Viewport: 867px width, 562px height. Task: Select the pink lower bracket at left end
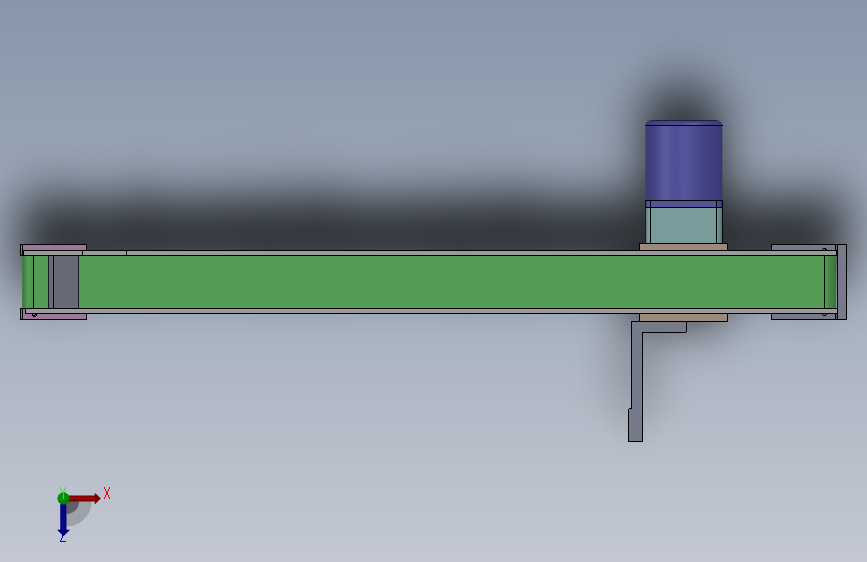click(x=54, y=316)
